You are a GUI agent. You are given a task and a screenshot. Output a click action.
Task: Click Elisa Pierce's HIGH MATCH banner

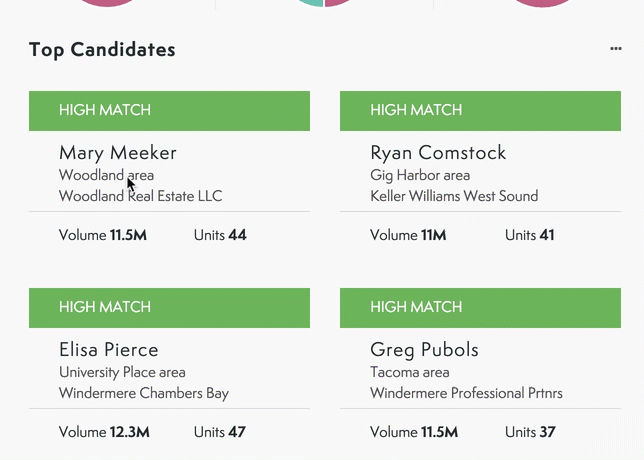[x=169, y=308]
